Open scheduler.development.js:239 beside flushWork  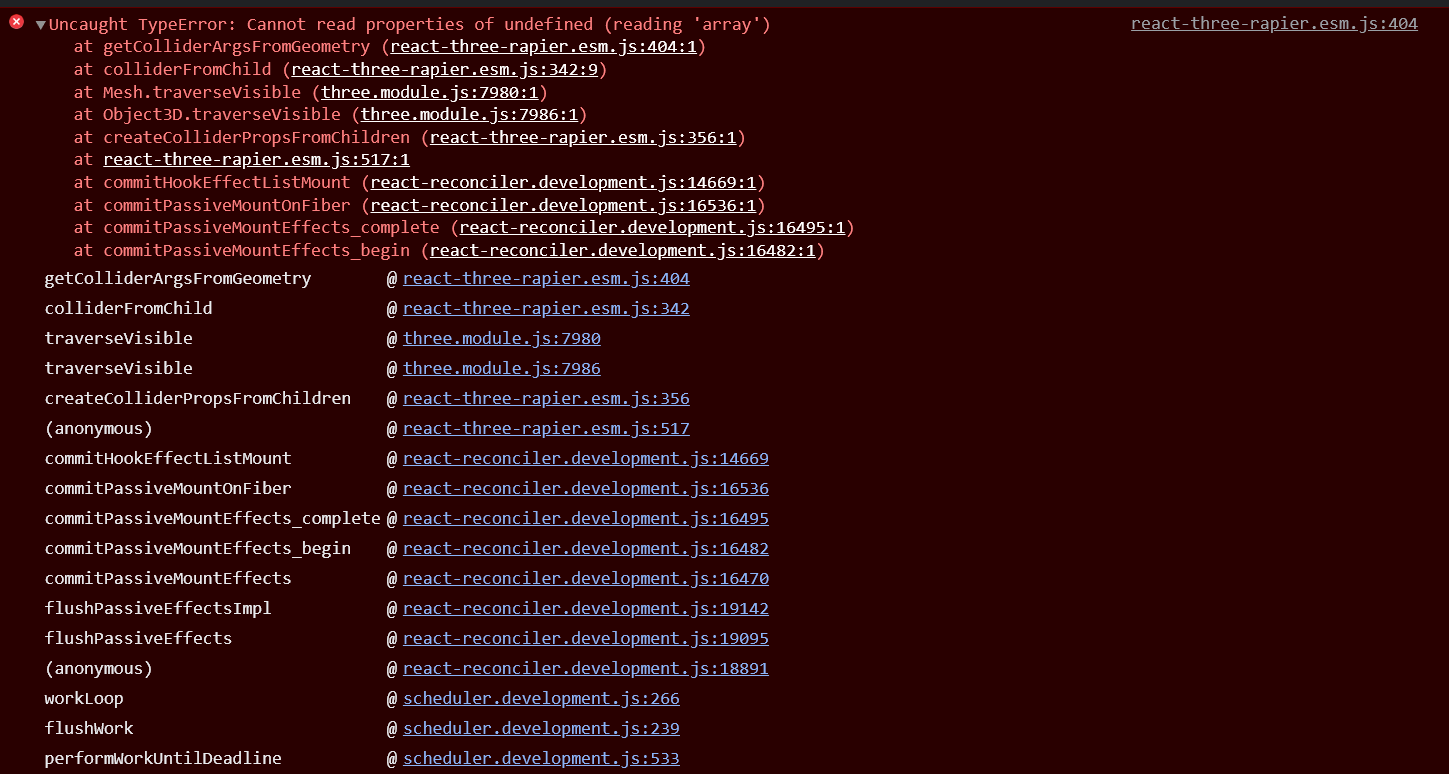click(x=541, y=728)
